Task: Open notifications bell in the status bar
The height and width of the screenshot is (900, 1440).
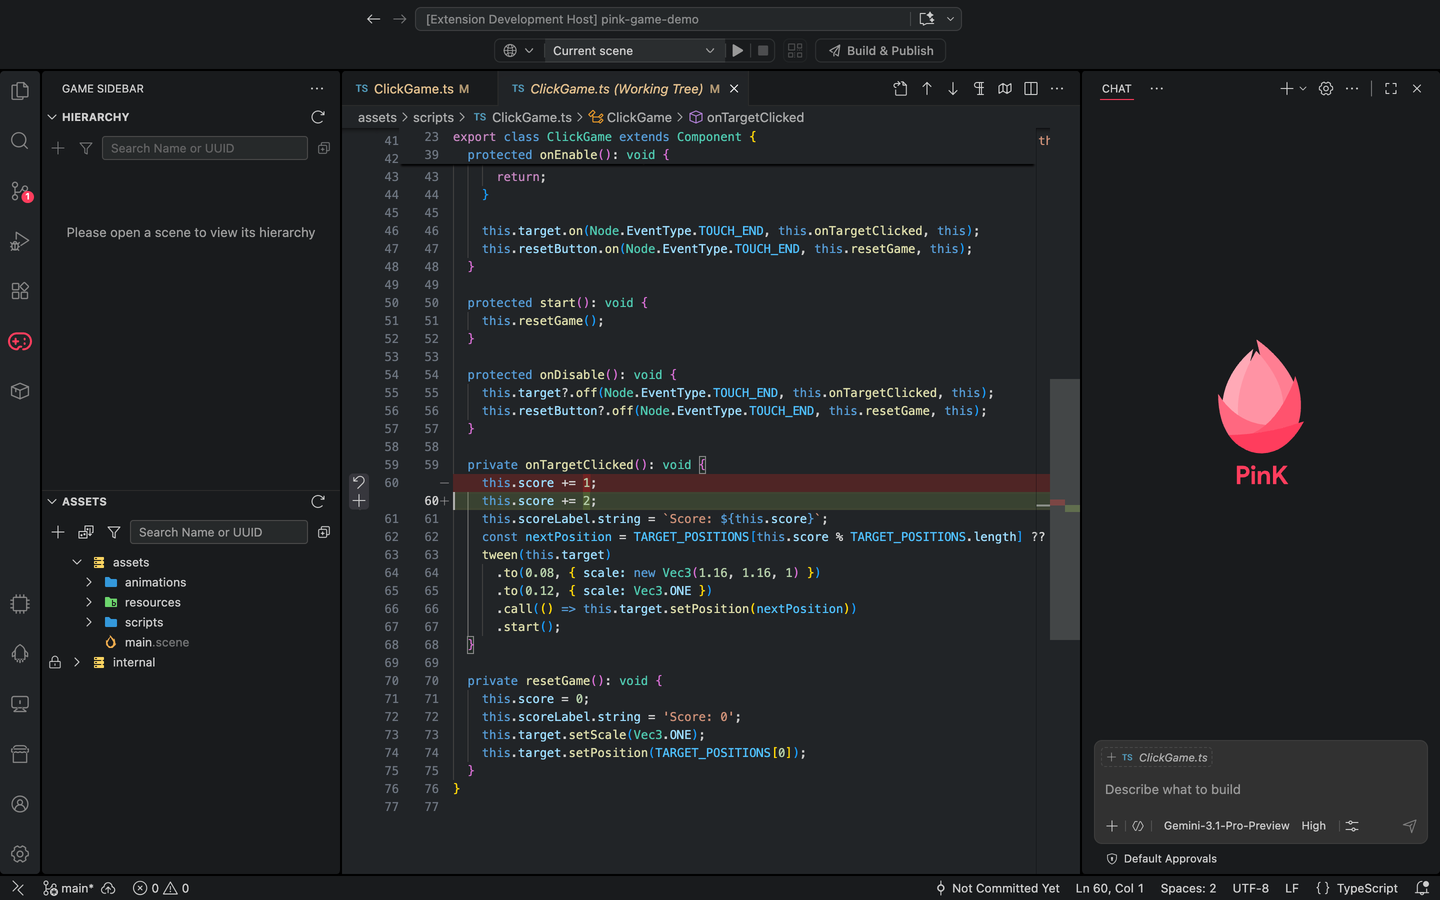Action: pos(1422,888)
